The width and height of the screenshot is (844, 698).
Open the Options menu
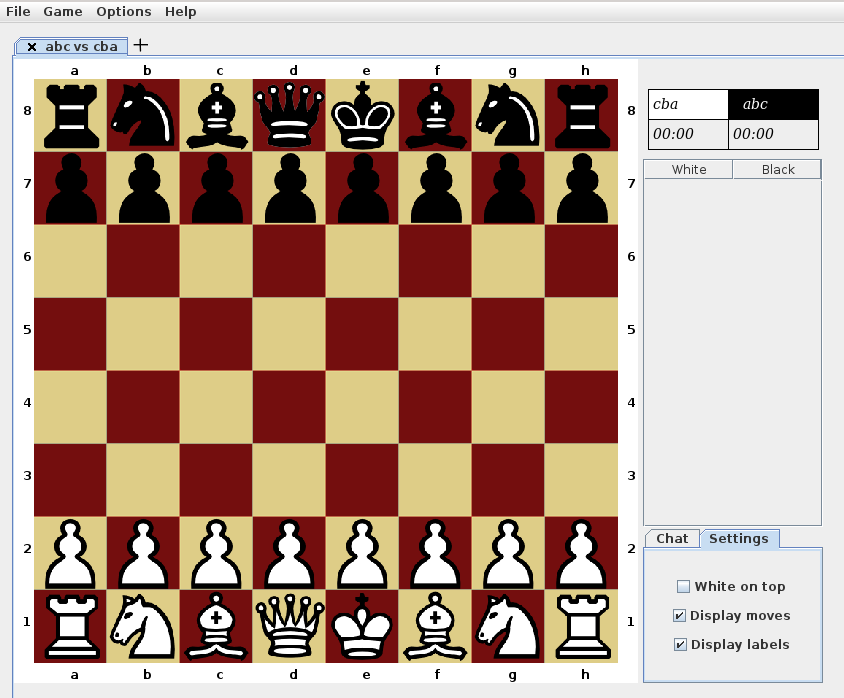coord(123,11)
